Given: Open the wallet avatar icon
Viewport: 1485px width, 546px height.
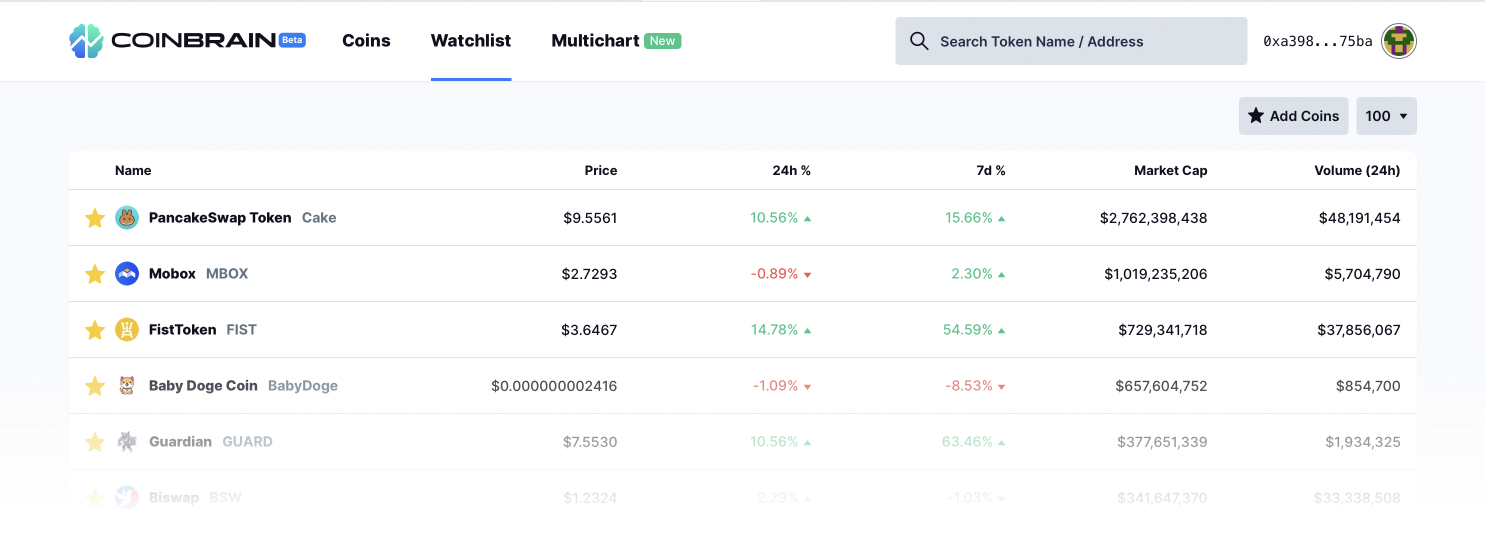Looking at the screenshot, I should [1399, 41].
